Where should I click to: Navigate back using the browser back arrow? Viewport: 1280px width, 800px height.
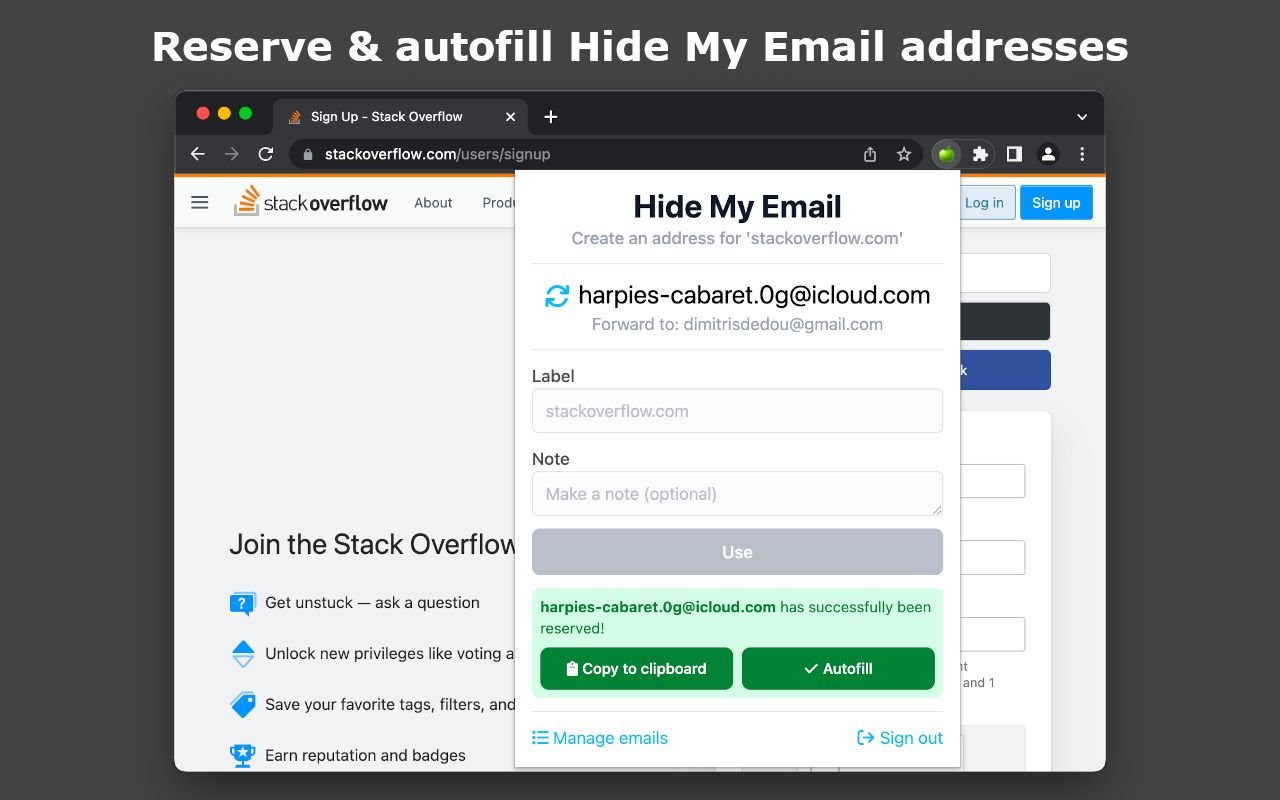click(197, 154)
